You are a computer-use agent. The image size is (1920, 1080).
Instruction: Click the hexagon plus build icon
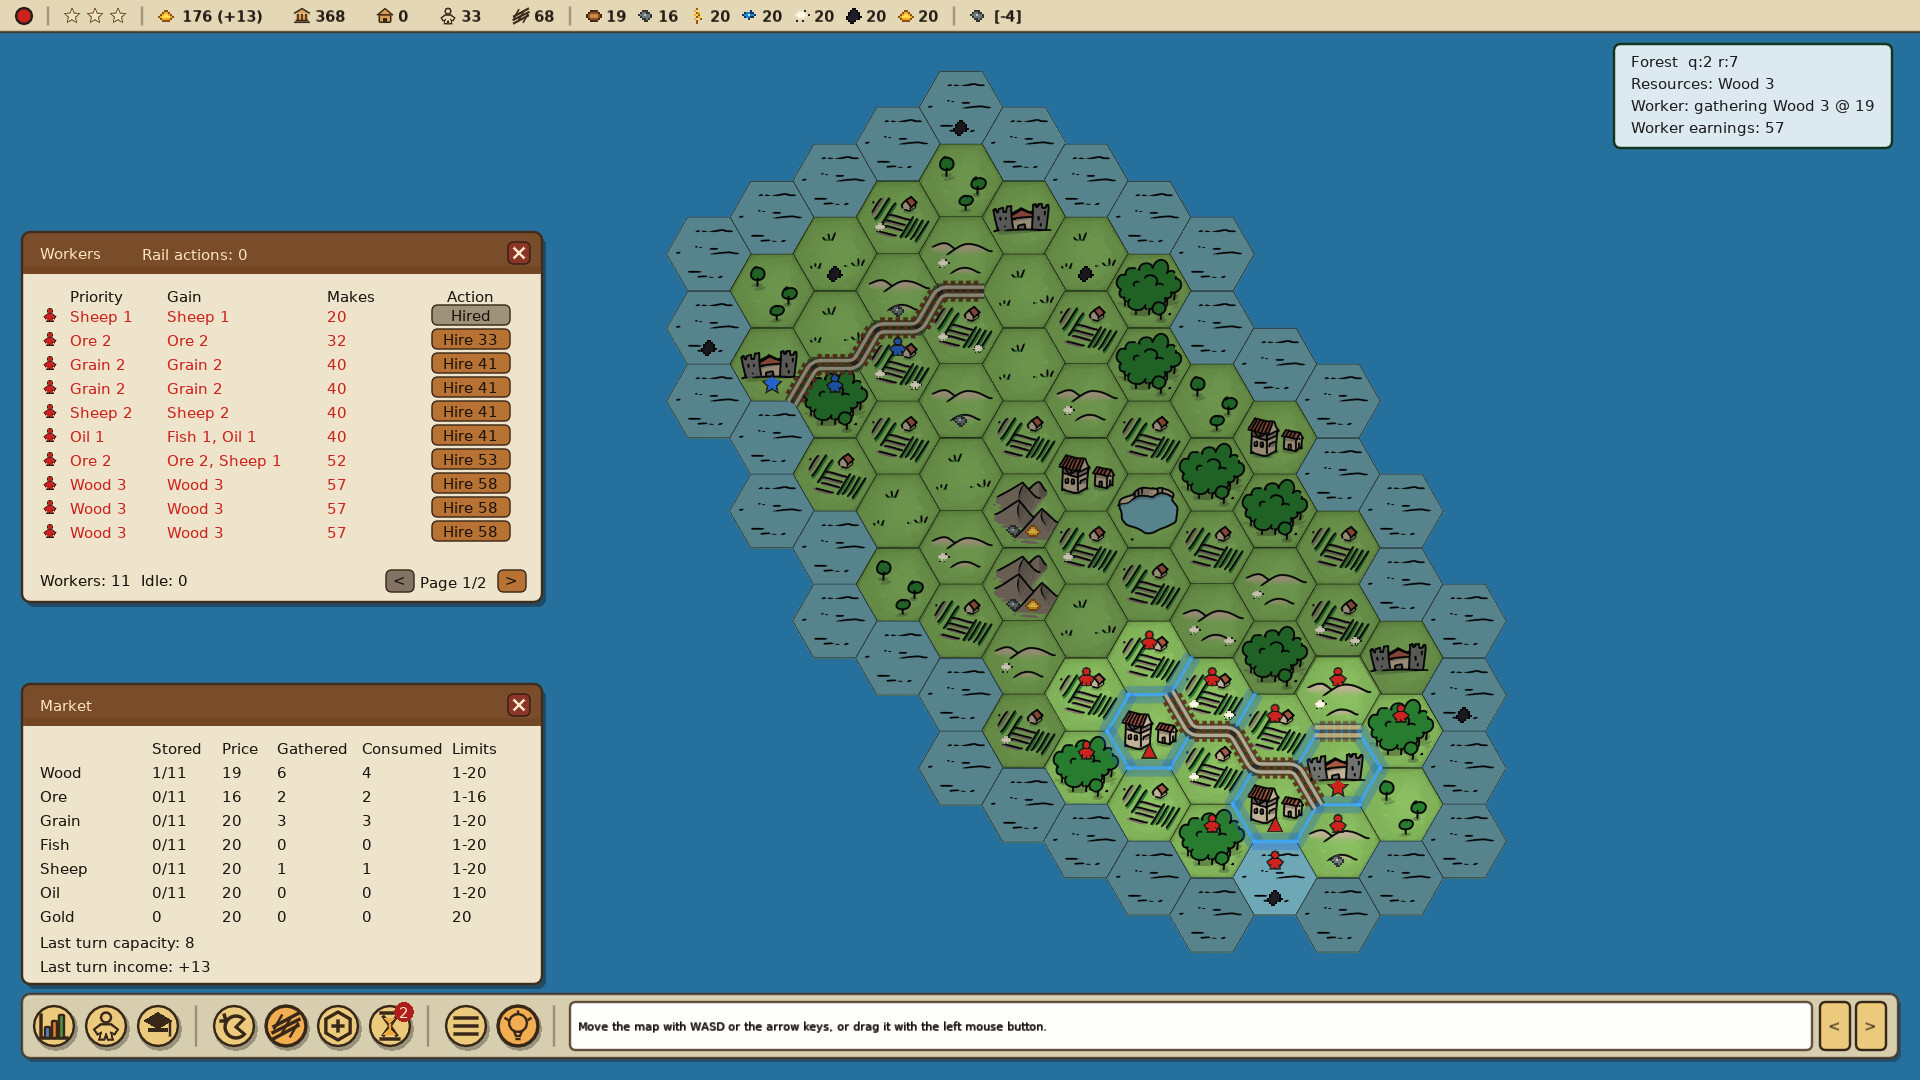click(338, 1026)
